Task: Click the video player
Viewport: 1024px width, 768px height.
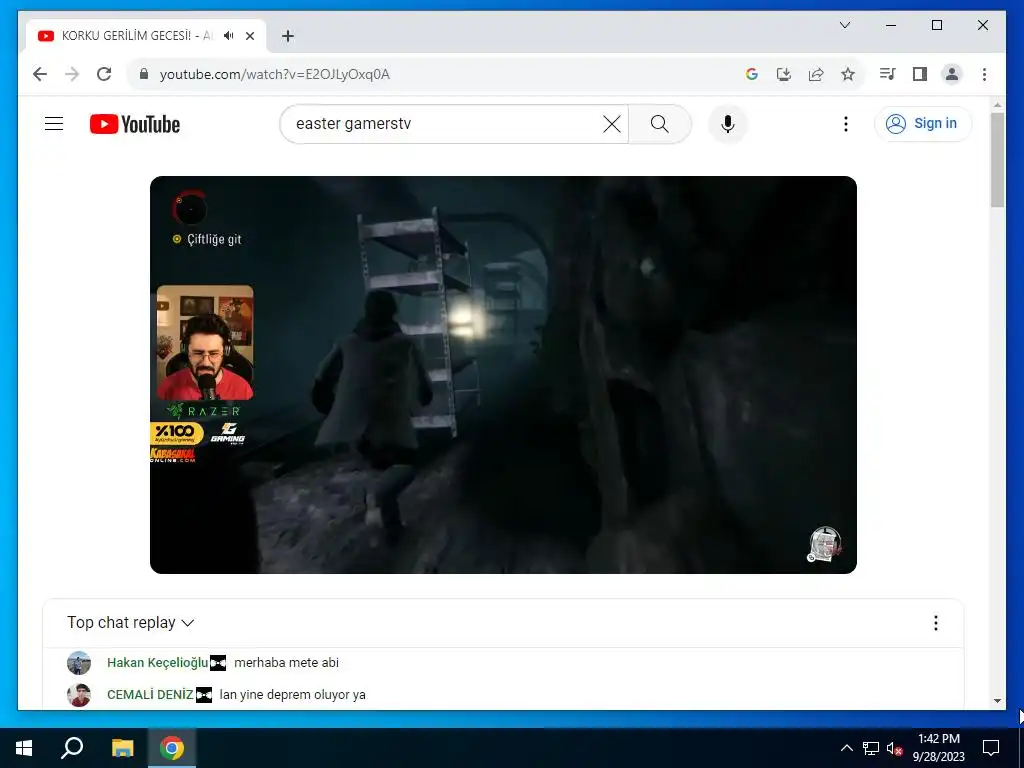Action: pyautogui.click(x=503, y=375)
